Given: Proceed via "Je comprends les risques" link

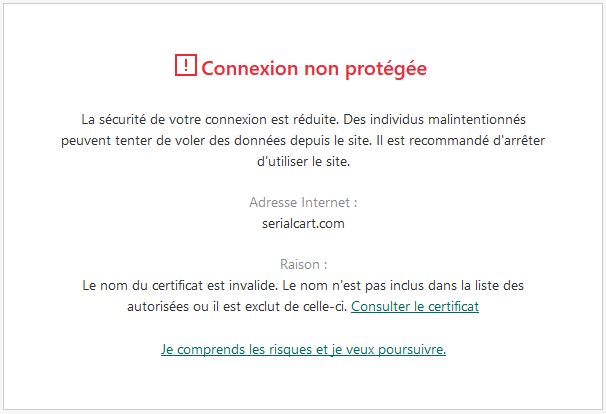Looking at the screenshot, I should click(x=303, y=350).
